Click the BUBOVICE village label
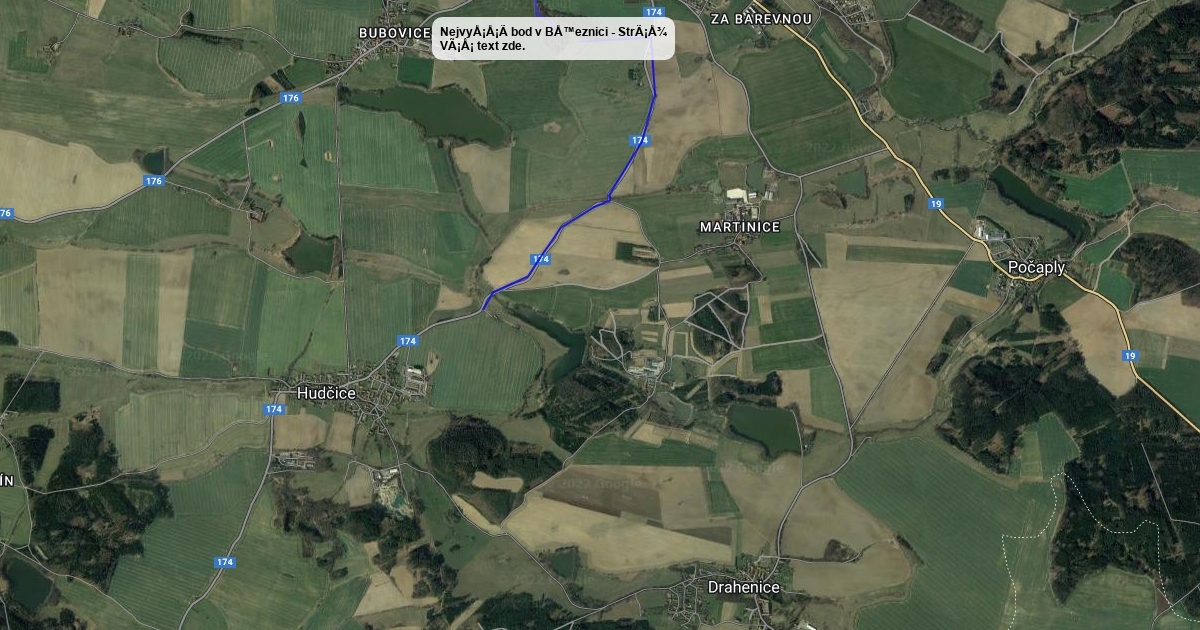This screenshot has height=630, width=1200. 395,33
